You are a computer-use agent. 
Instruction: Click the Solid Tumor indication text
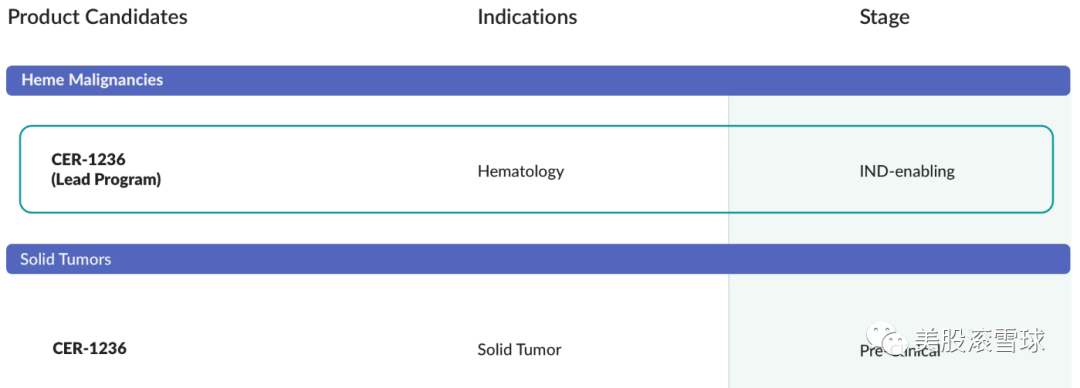coord(519,349)
